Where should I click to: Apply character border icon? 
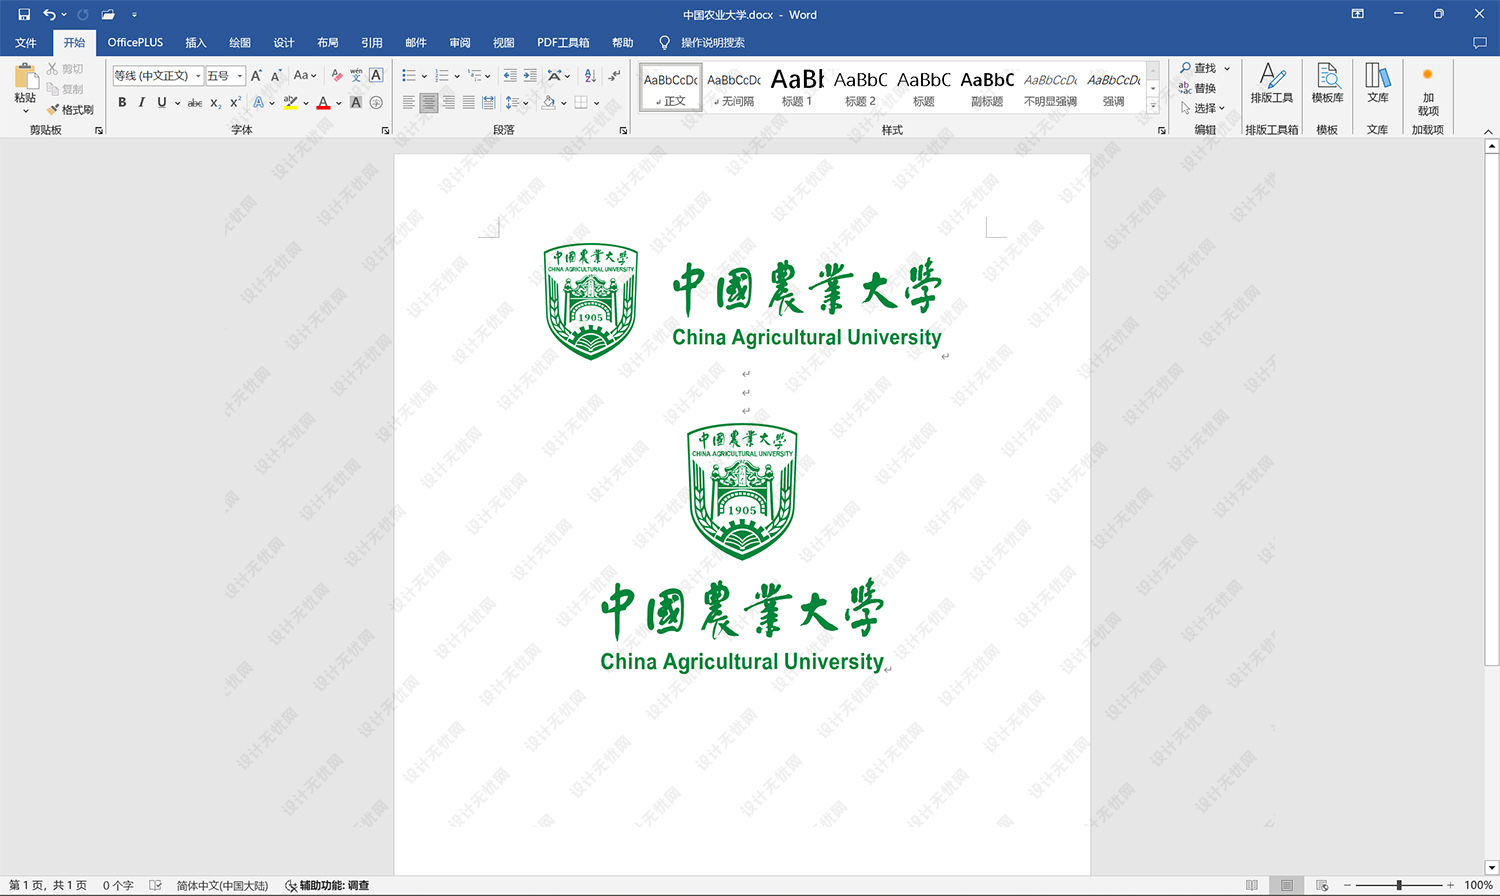click(376, 76)
